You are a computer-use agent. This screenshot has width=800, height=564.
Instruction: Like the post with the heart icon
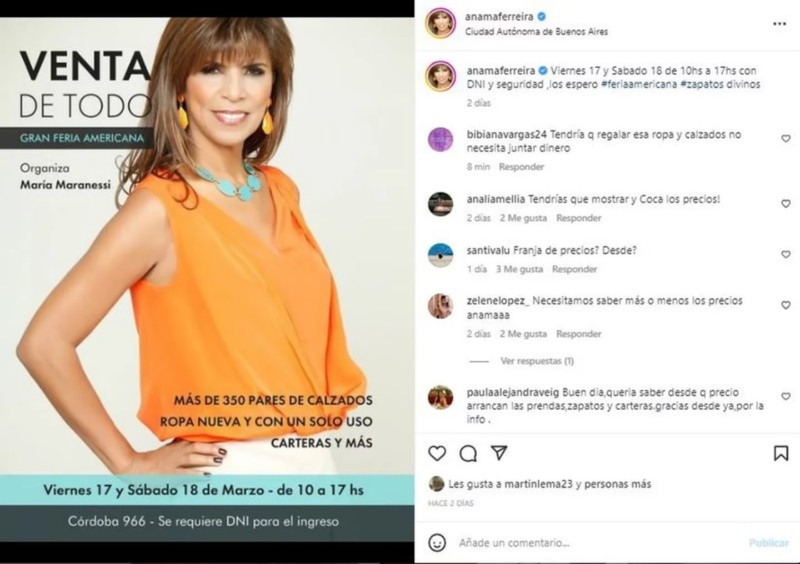click(x=437, y=453)
